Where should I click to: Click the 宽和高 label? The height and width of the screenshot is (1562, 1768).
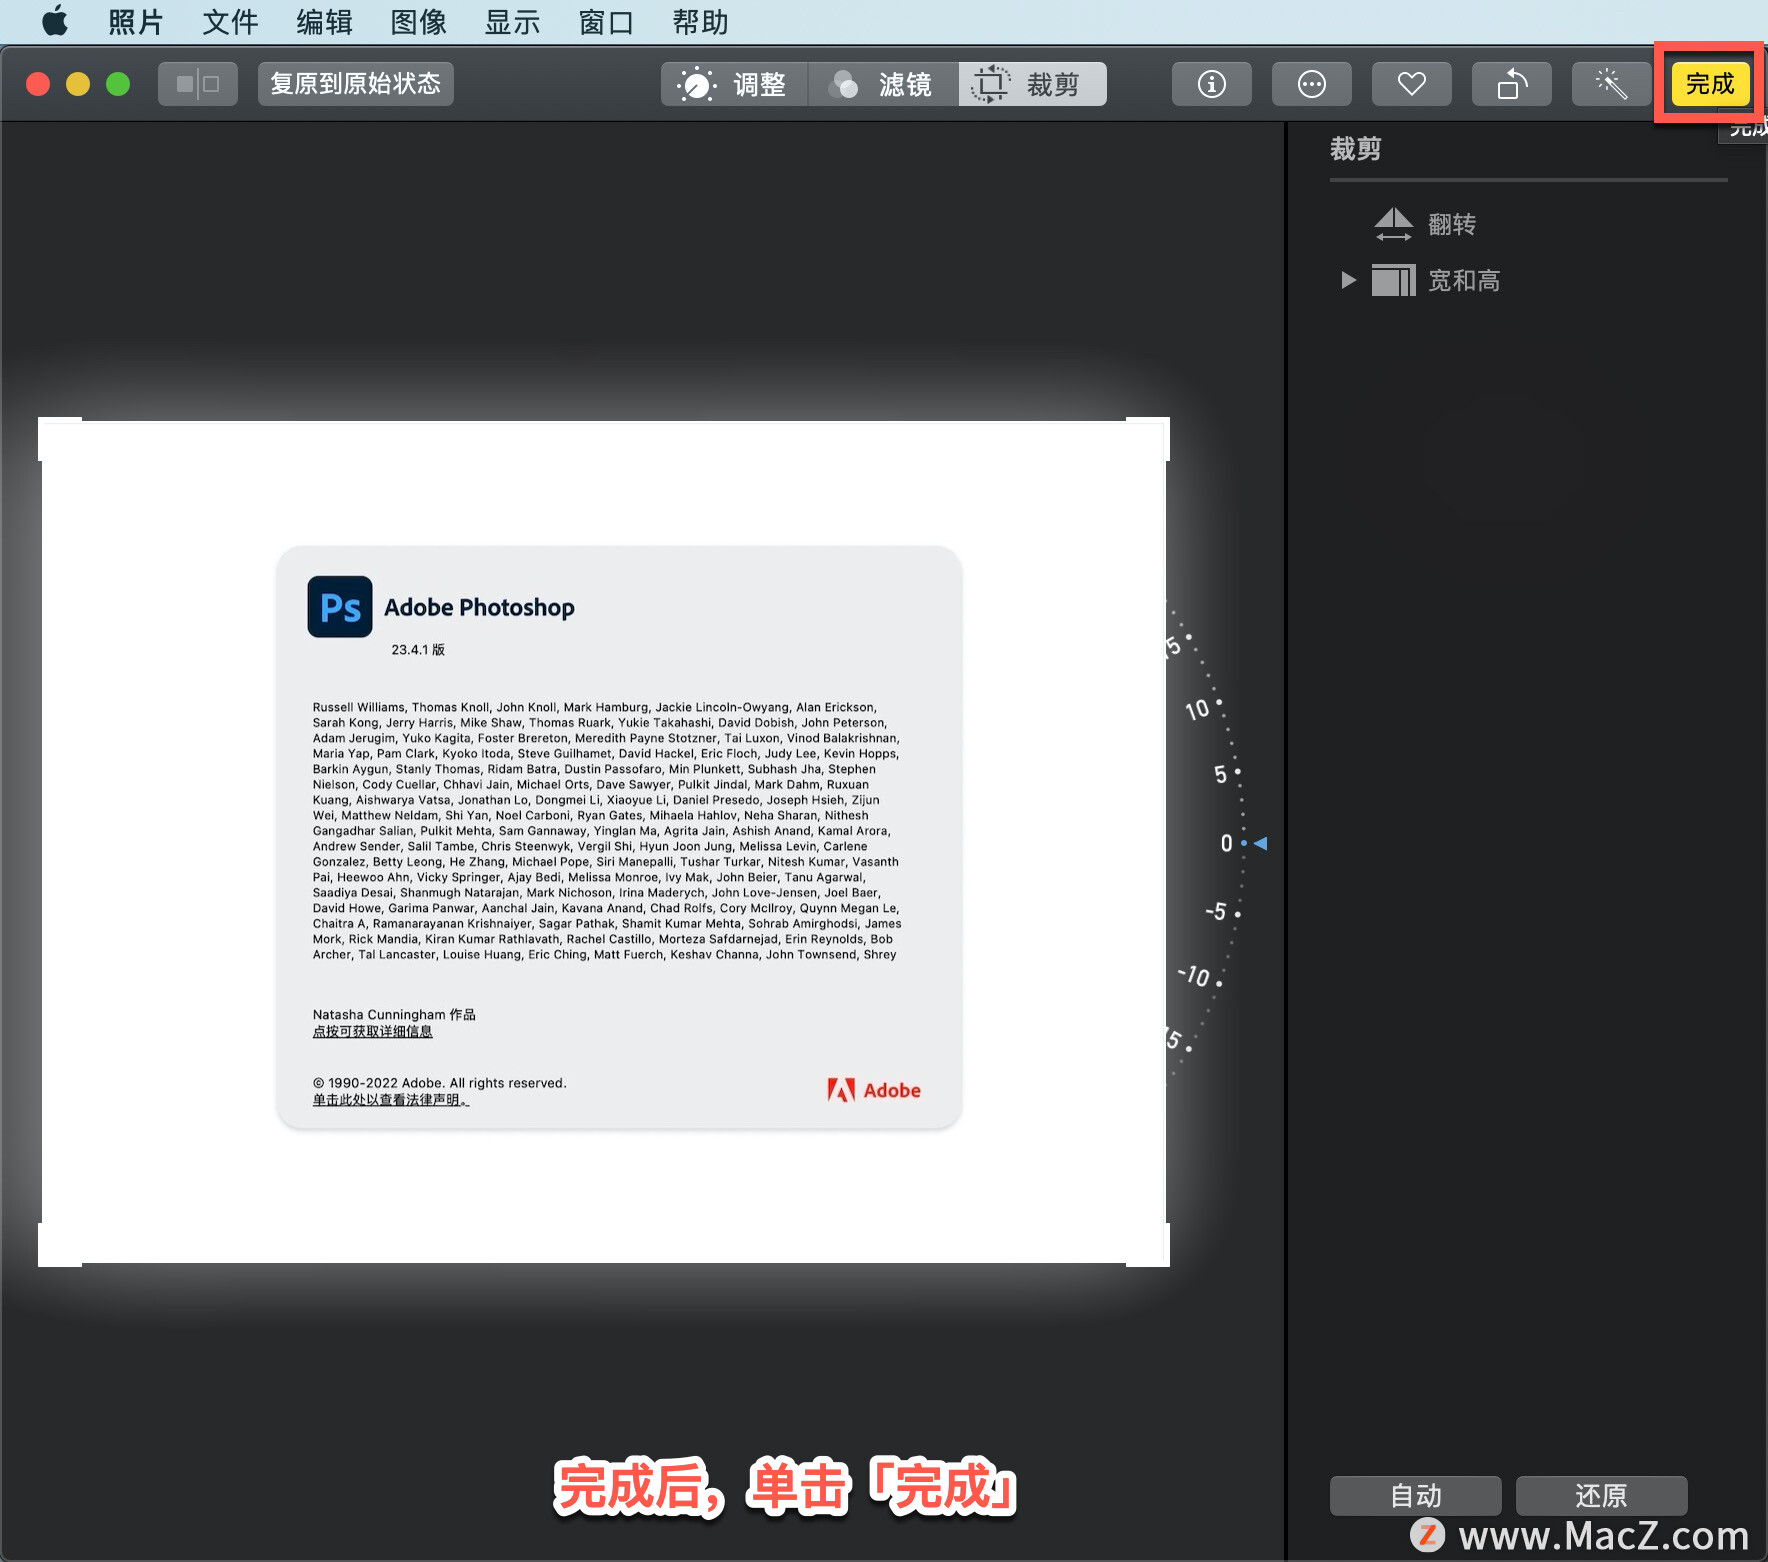[x=1464, y=280]
